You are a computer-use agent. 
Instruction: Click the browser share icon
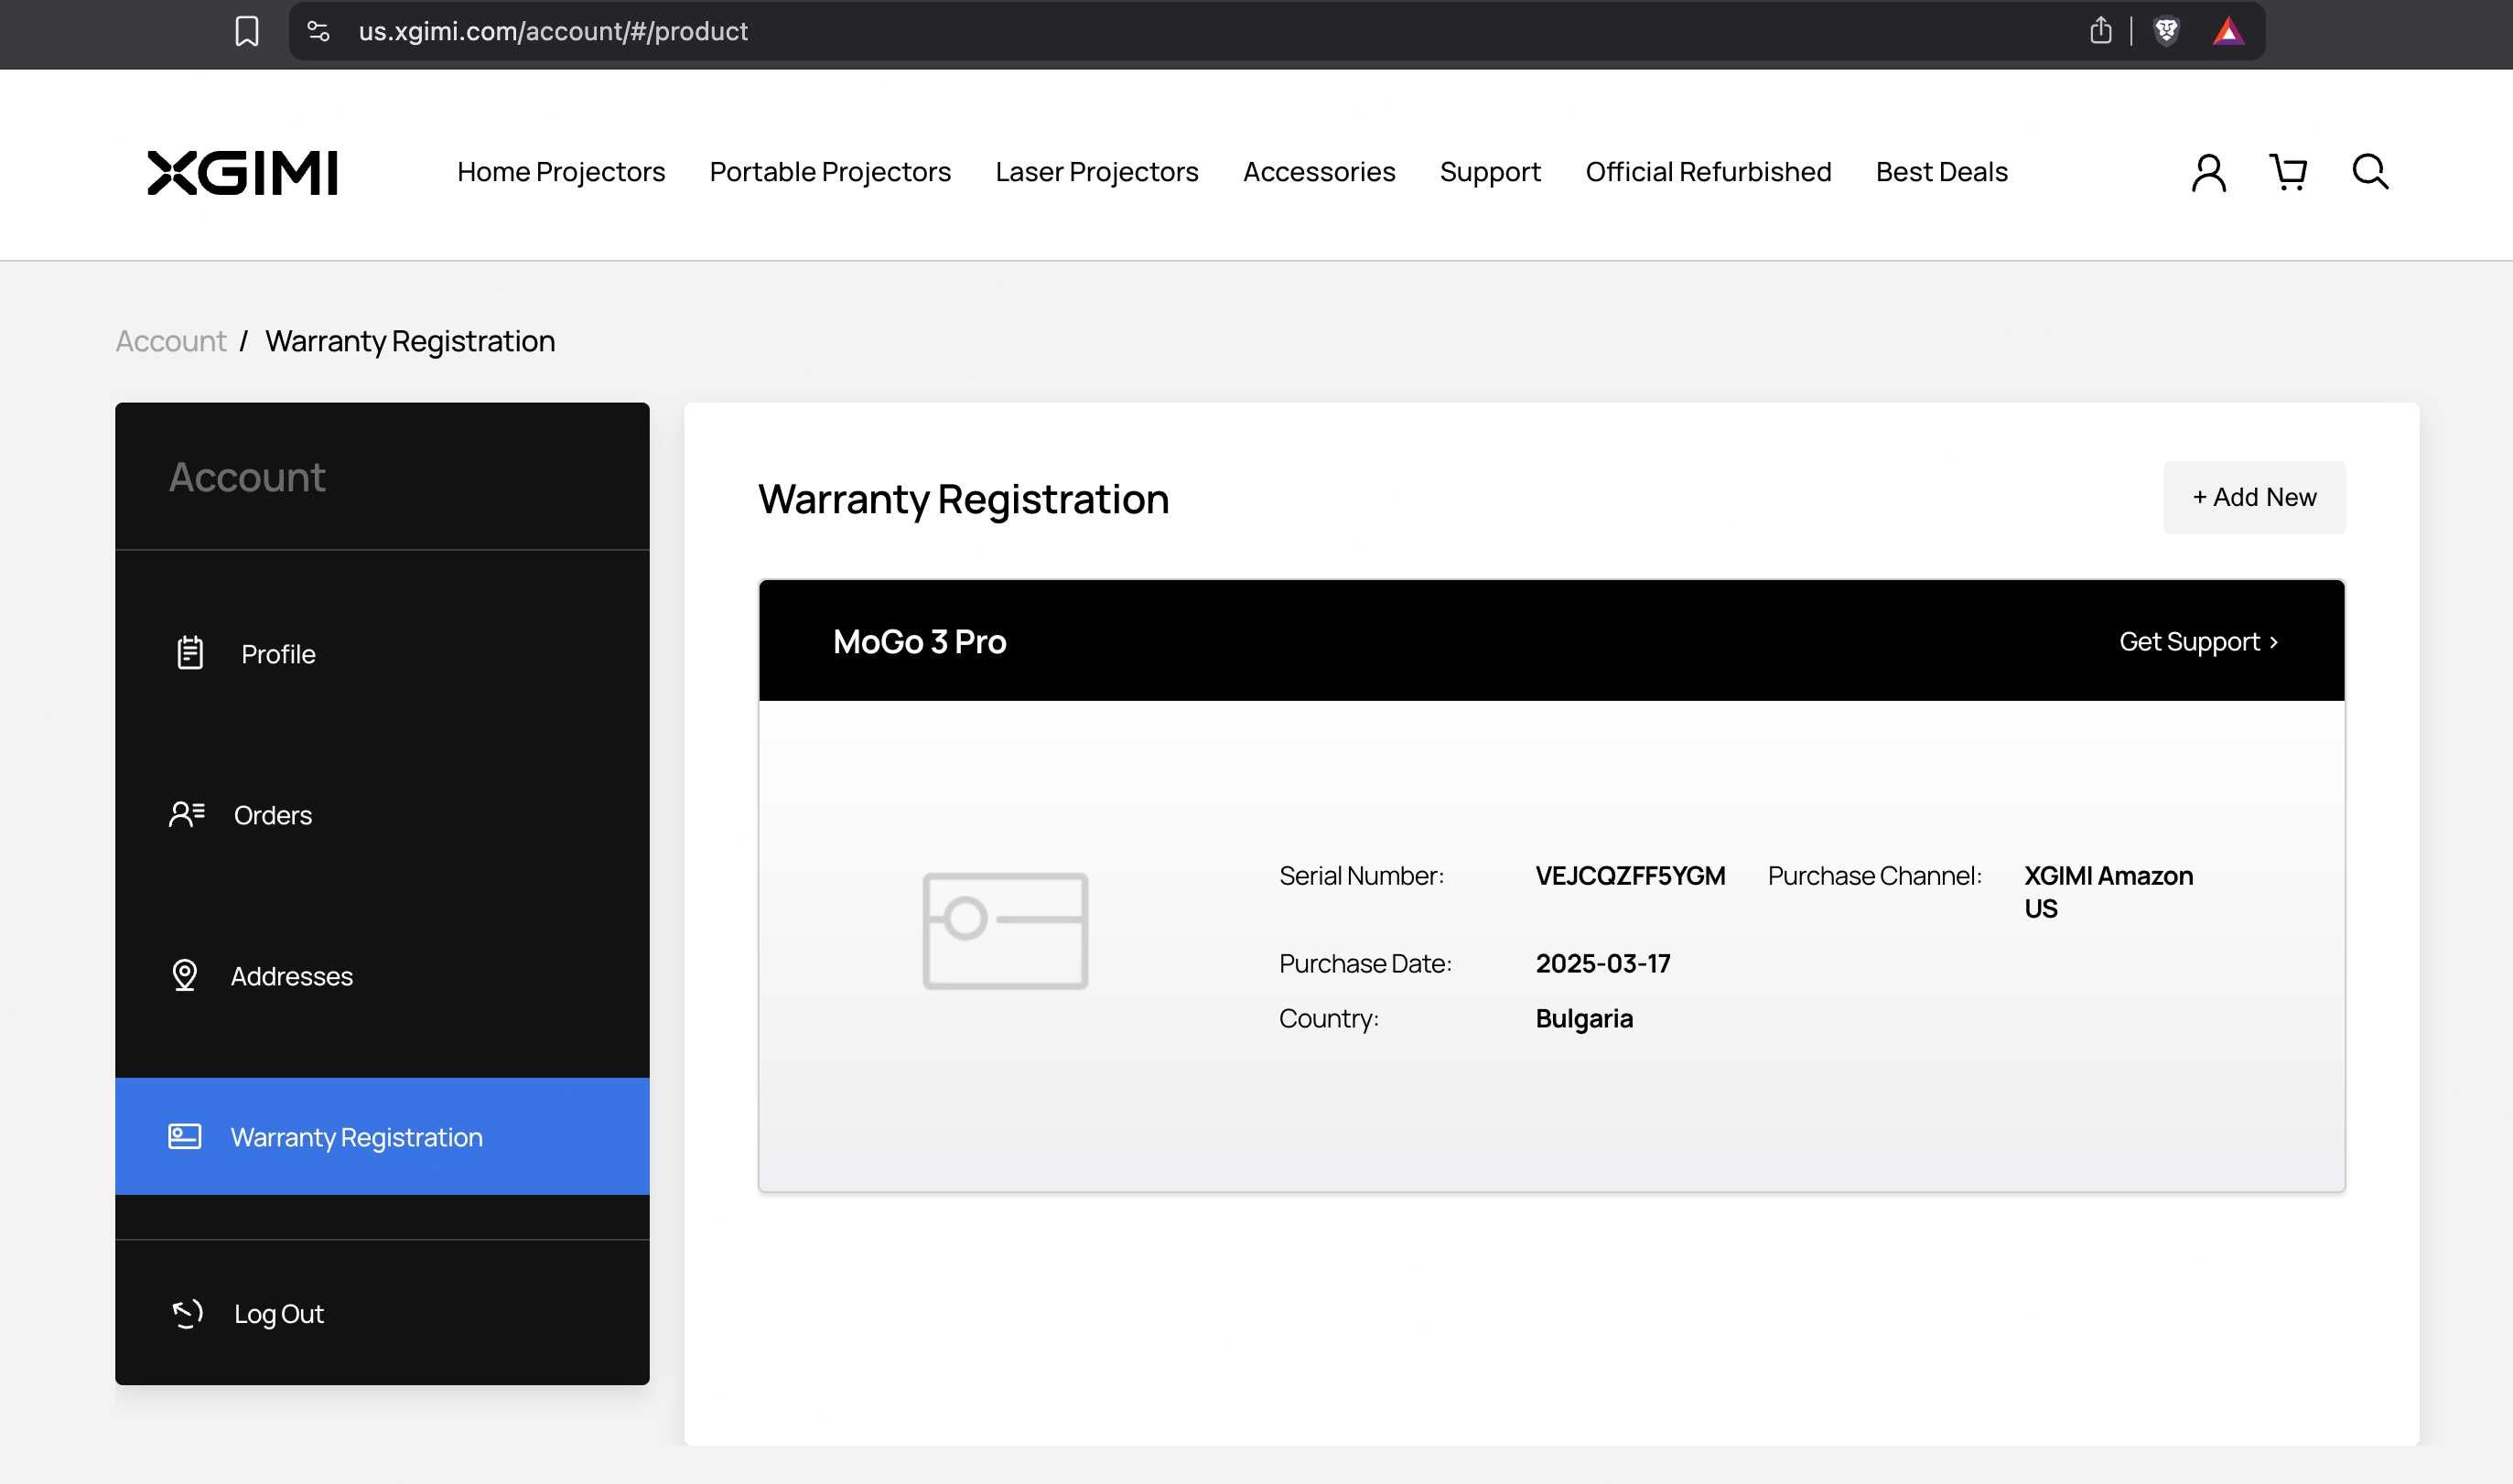click(2100, 31)
